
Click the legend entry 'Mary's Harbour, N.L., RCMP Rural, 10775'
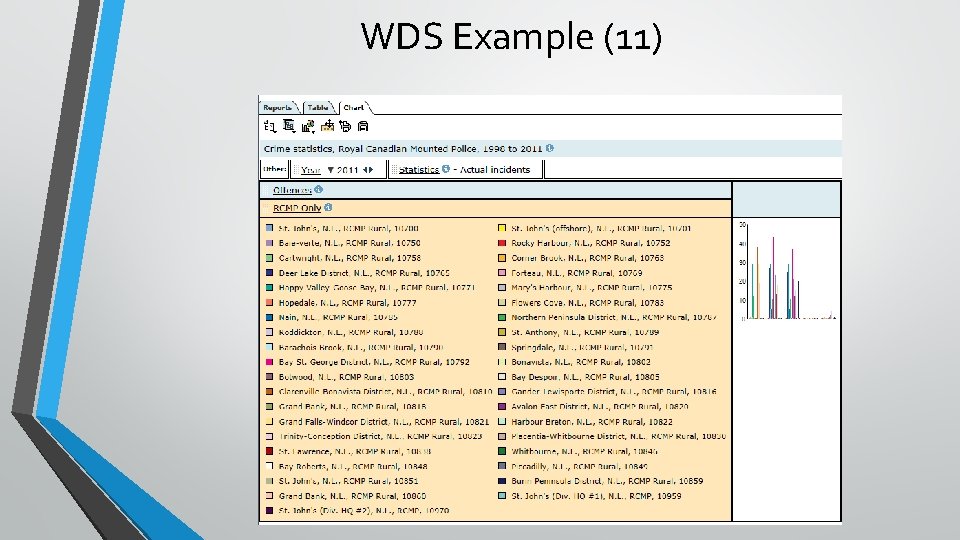(x=591, y=288)
